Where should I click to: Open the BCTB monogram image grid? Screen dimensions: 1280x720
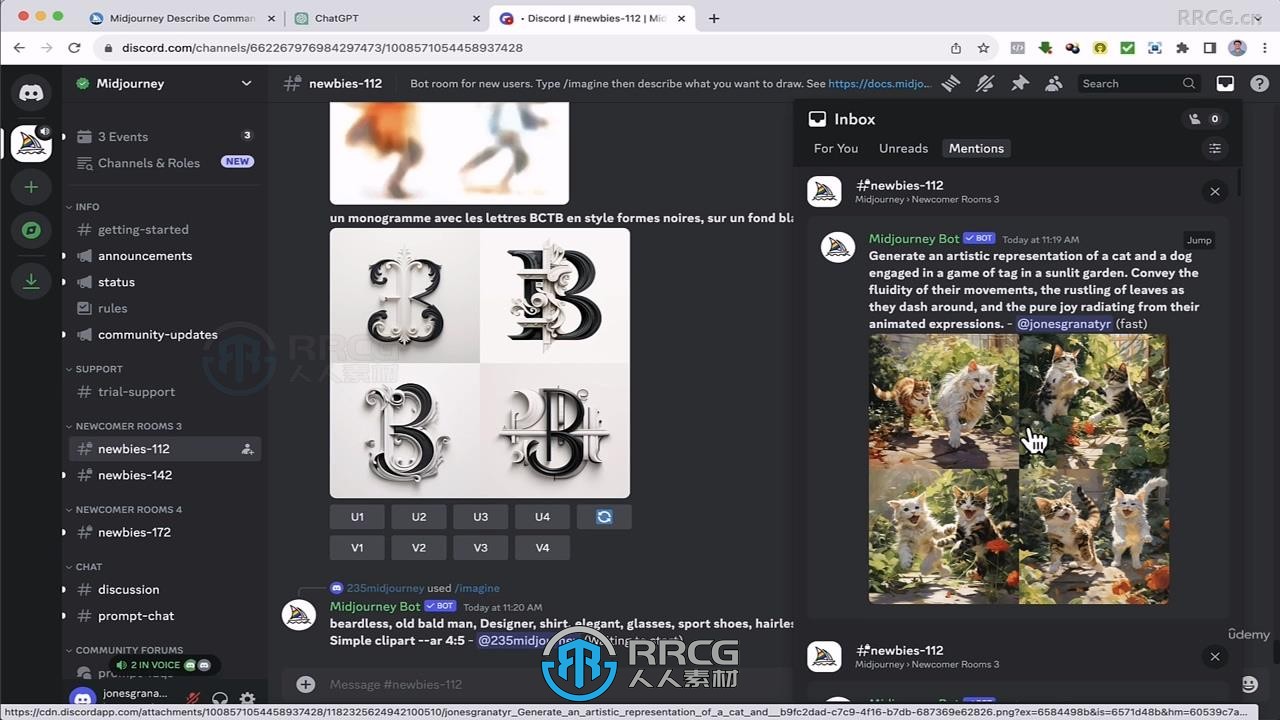(480, 363)
